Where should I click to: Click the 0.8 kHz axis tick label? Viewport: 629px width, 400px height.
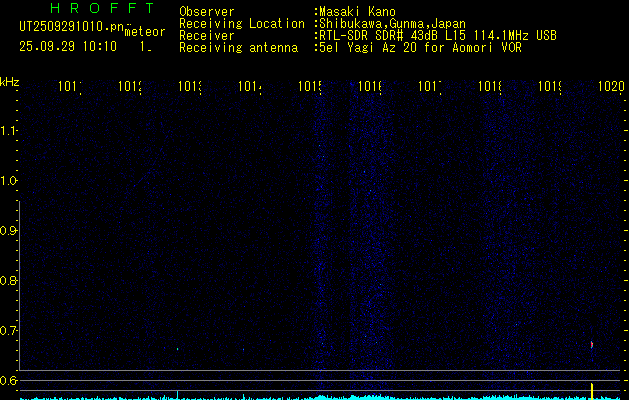tap(8, 280)
